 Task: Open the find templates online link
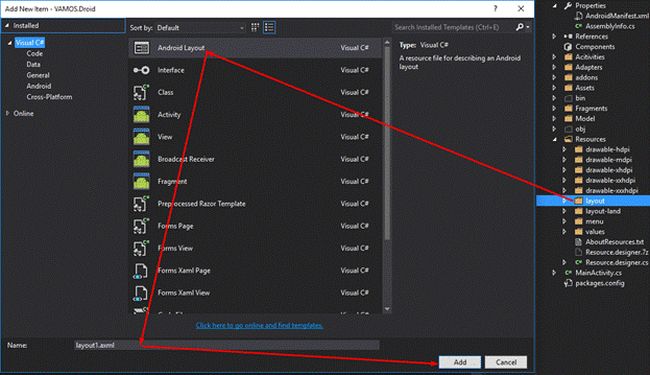point(259,325)
